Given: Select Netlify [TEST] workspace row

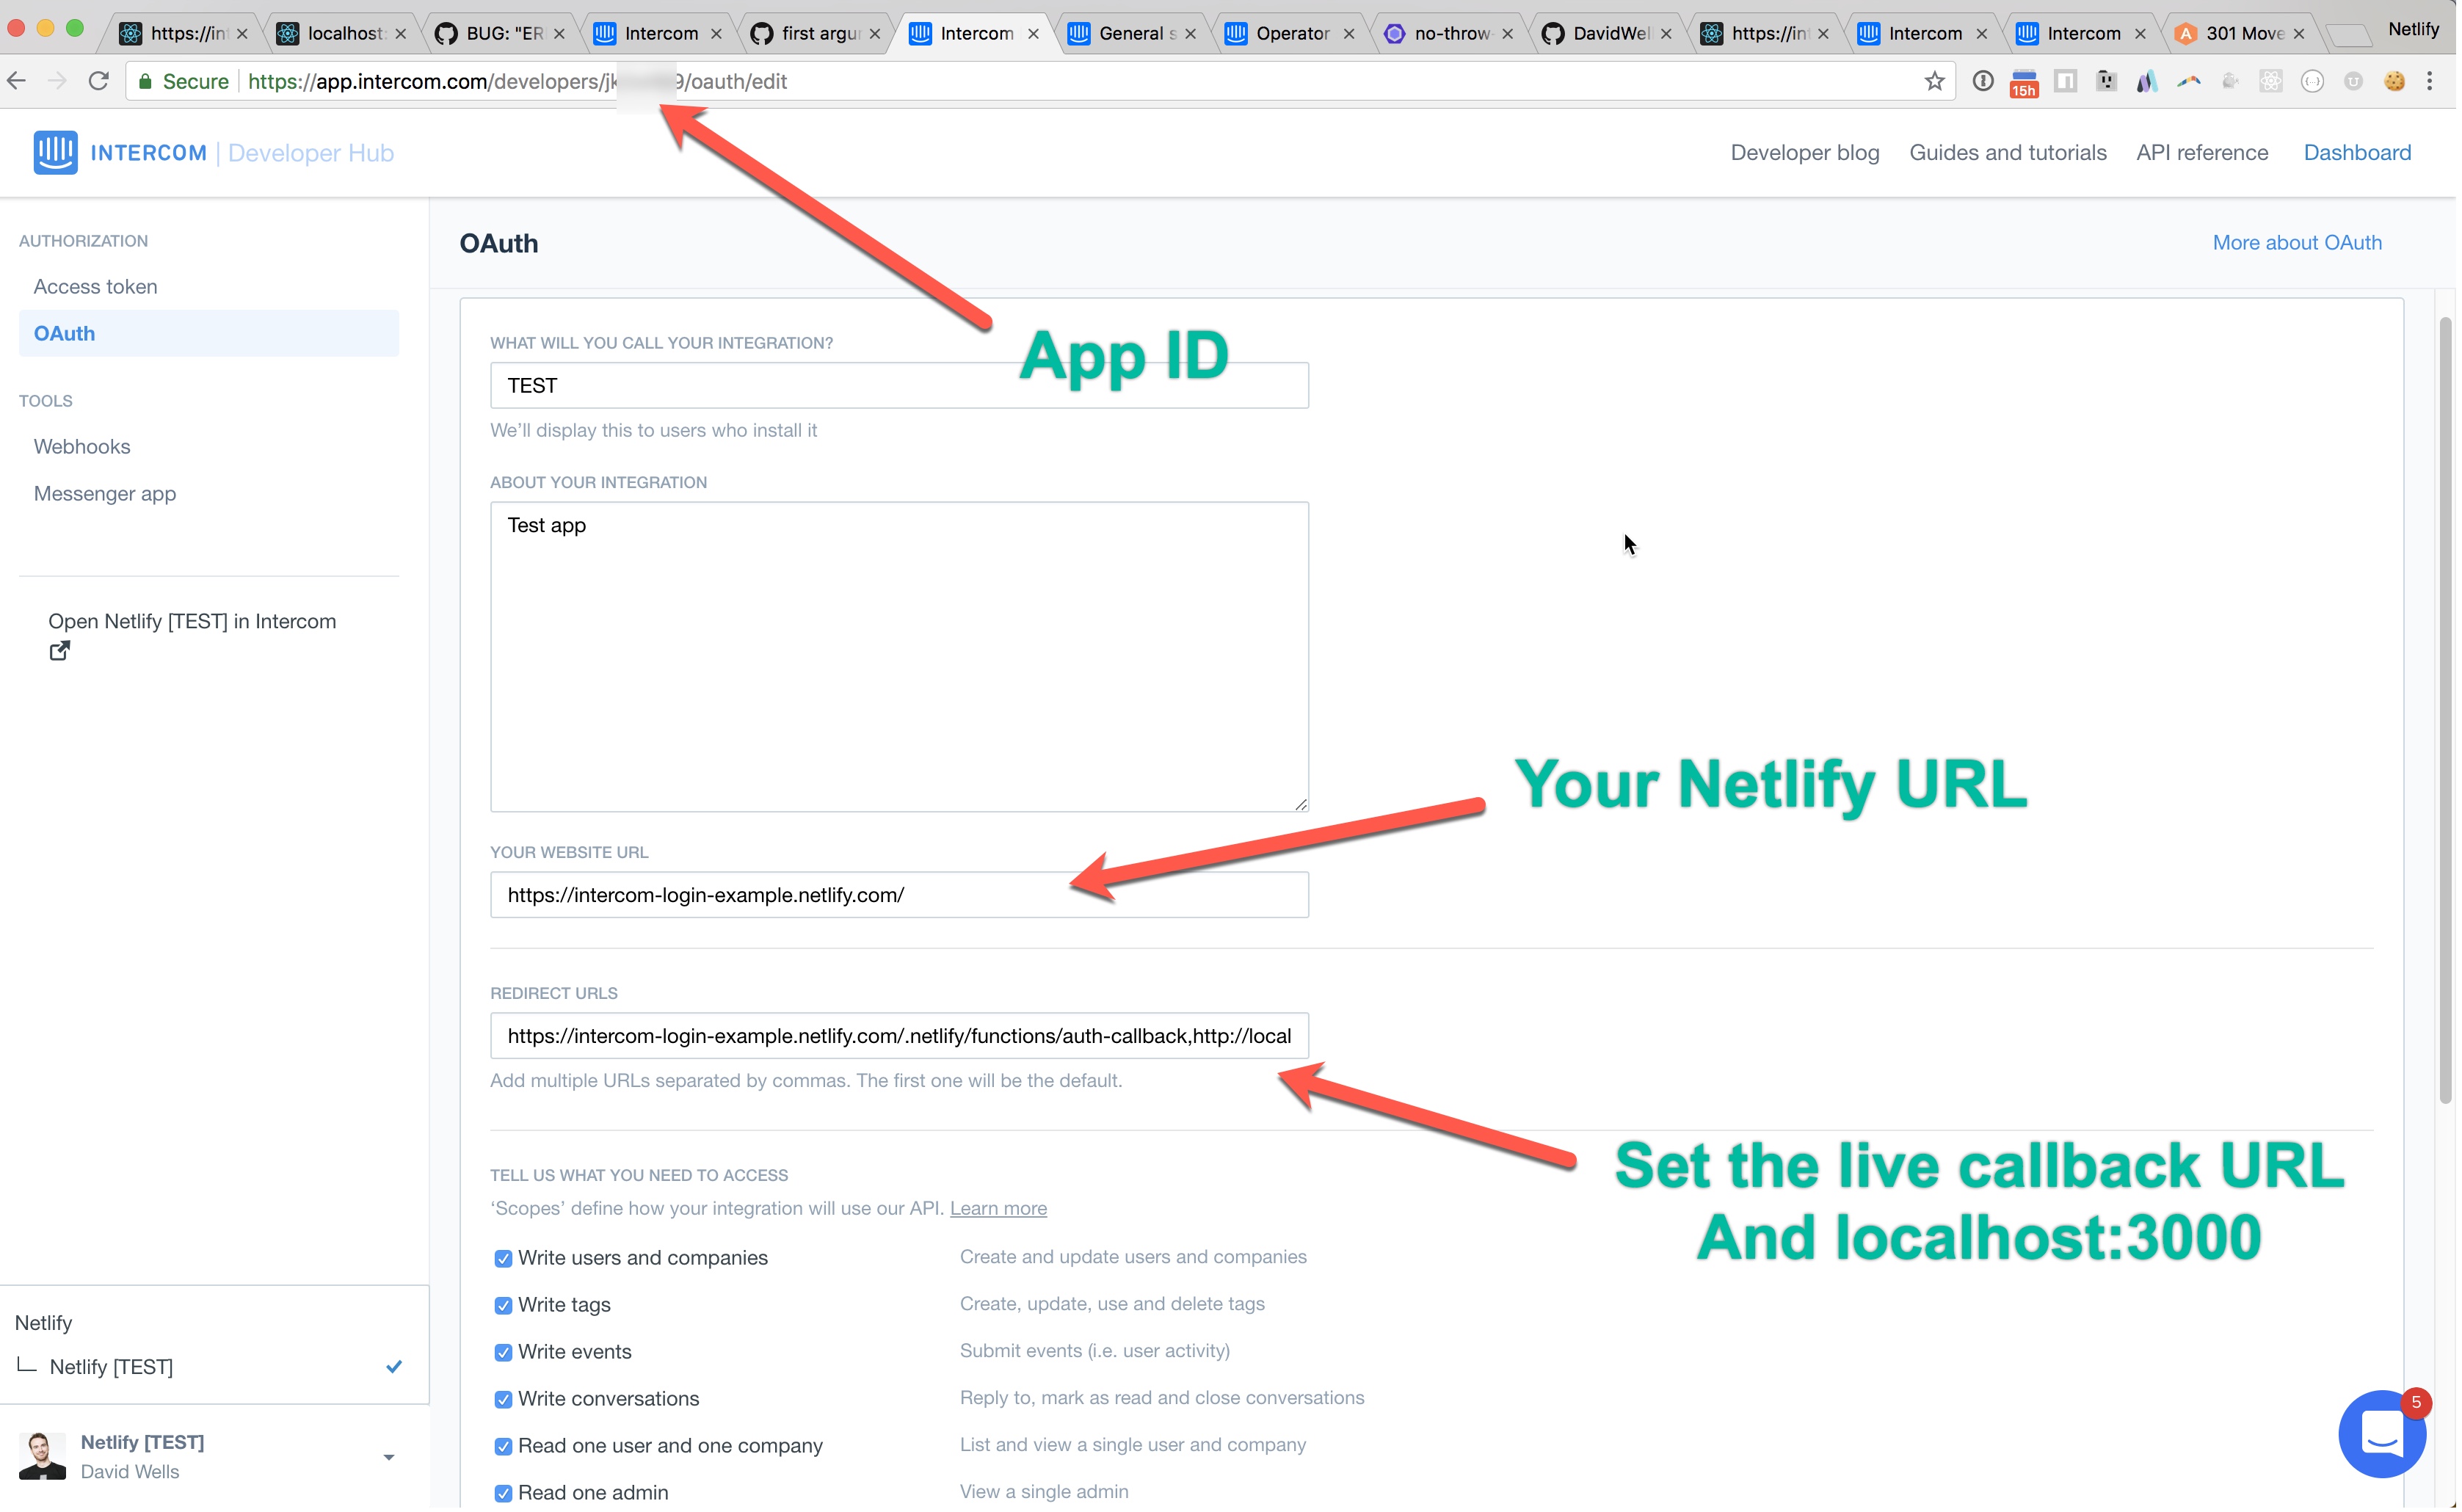Looking at the screenshot, I should coord(214,1369).
